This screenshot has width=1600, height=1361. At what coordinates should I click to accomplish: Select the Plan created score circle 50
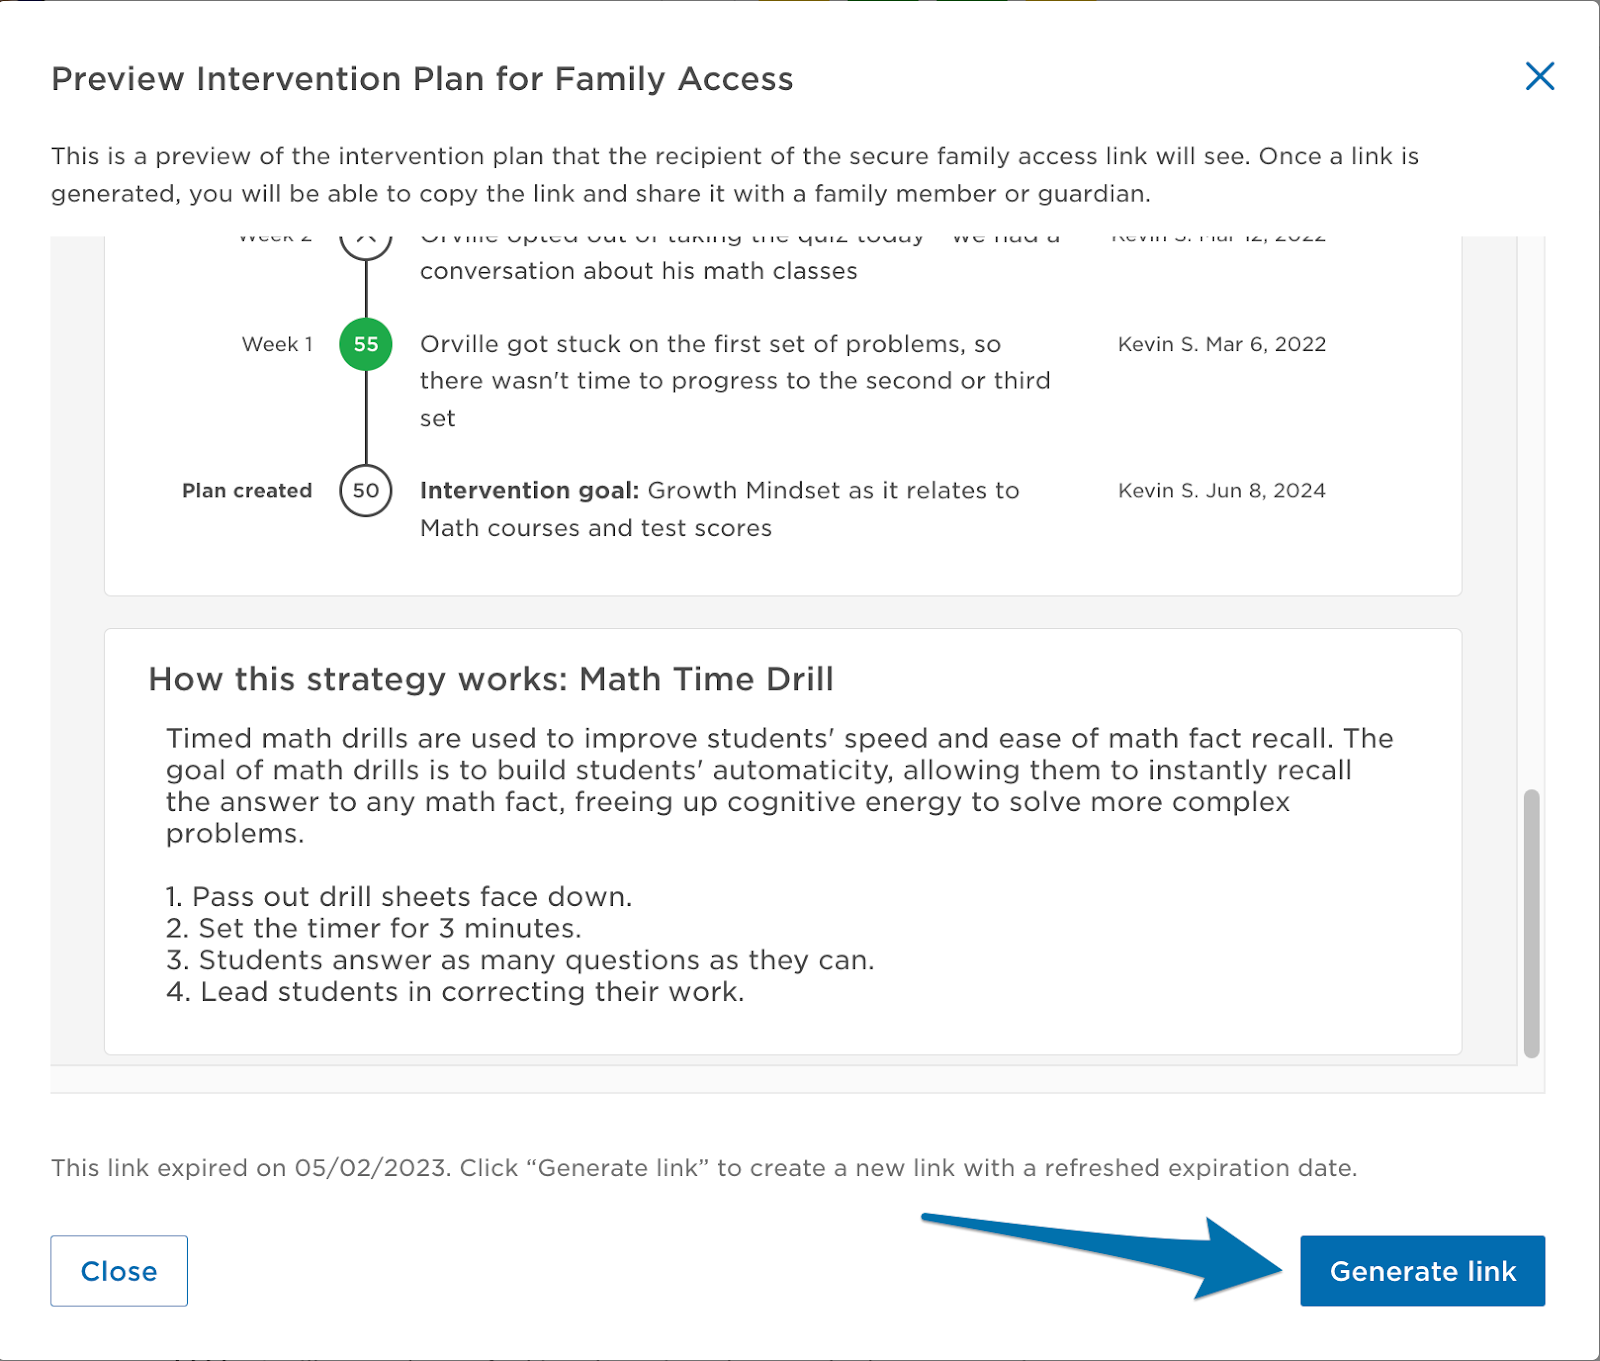(366, 491)
